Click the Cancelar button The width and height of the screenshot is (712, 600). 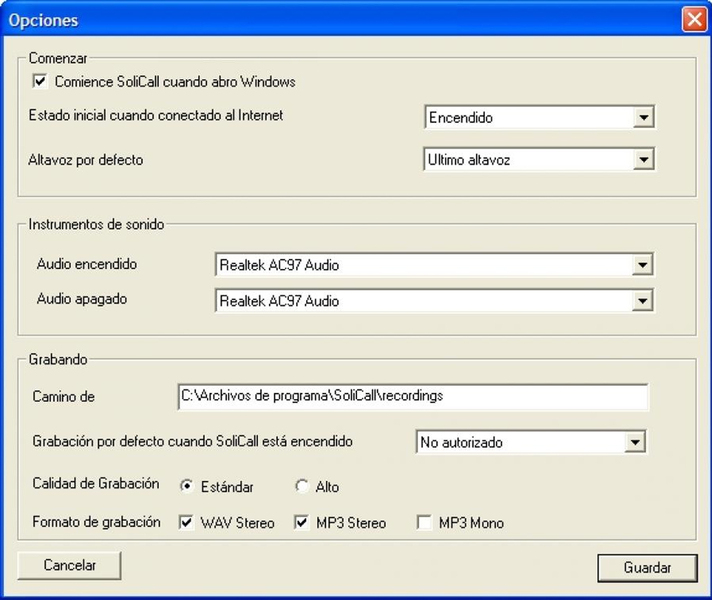click(x=69, y=565)
